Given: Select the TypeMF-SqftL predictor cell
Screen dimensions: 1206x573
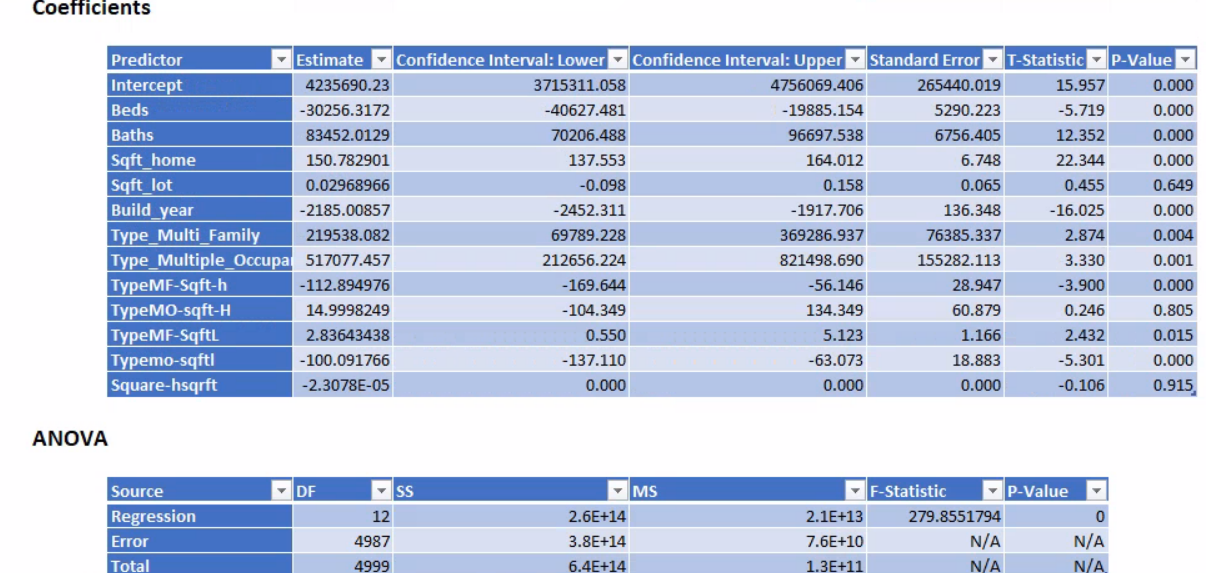Looking at the screenshot, I should tap(200, 335).
